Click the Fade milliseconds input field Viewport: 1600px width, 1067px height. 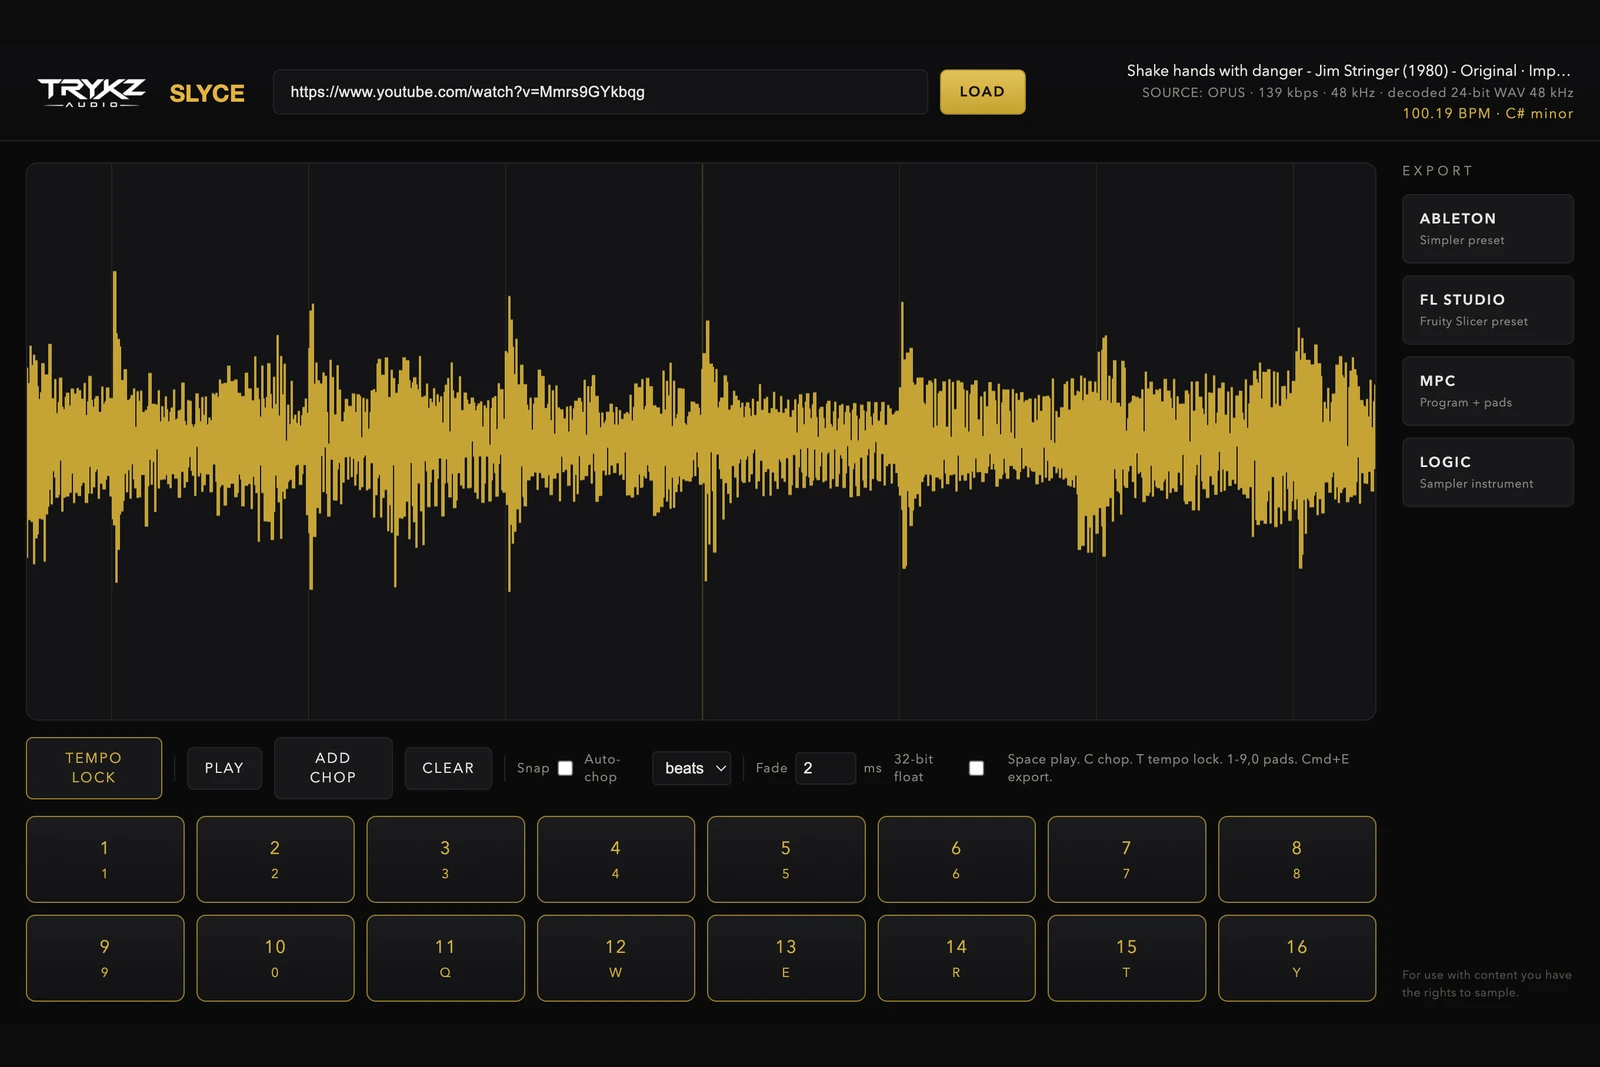point(825,768)
